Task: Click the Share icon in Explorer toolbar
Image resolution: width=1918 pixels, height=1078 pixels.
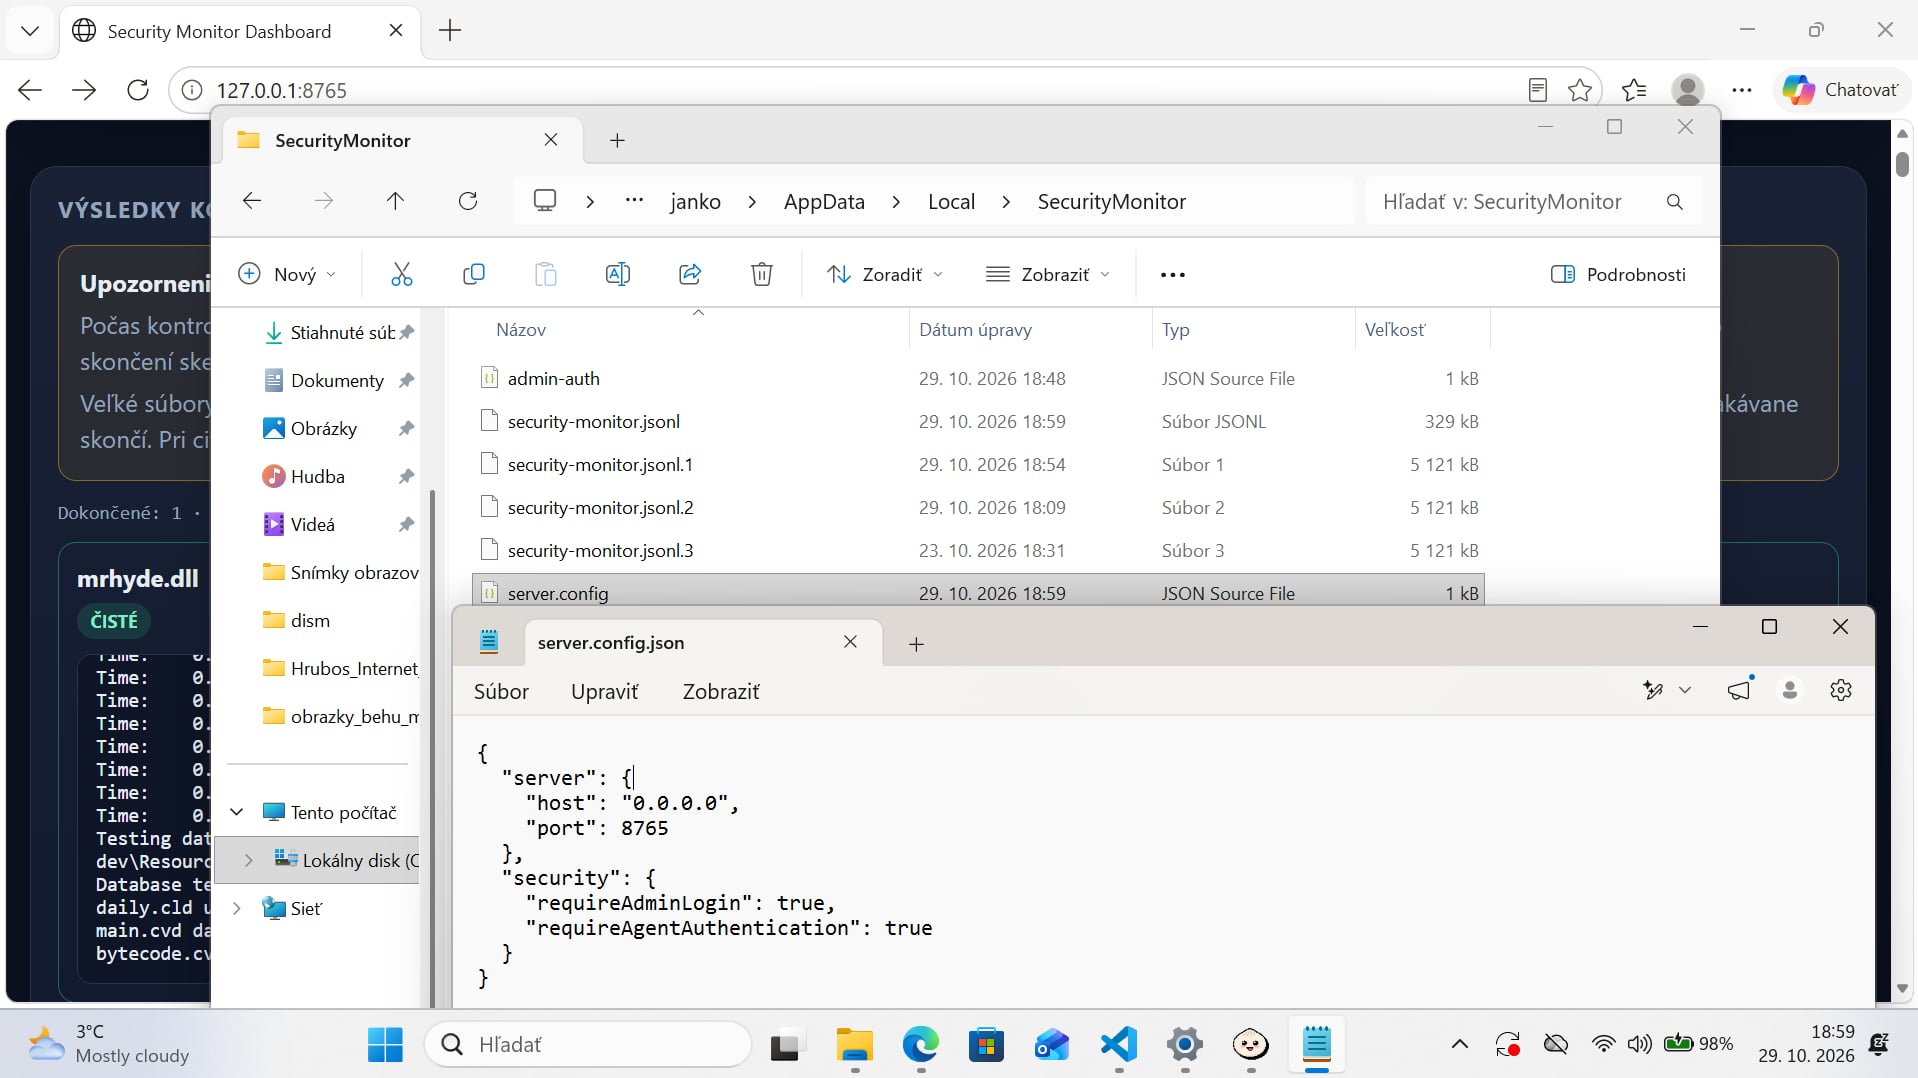Action: tap(690, 274)
